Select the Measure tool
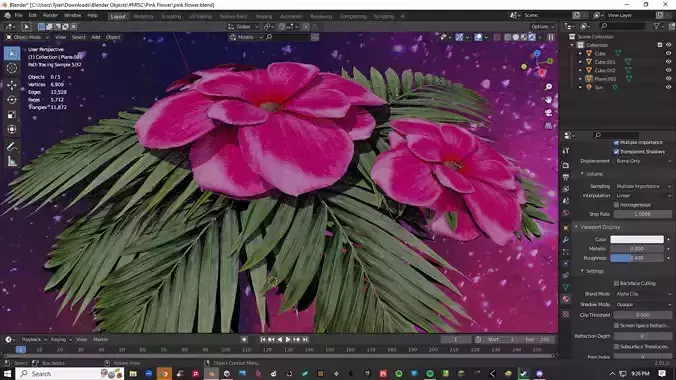The height and width of the screenshot is (380, 676). [12, 162]
